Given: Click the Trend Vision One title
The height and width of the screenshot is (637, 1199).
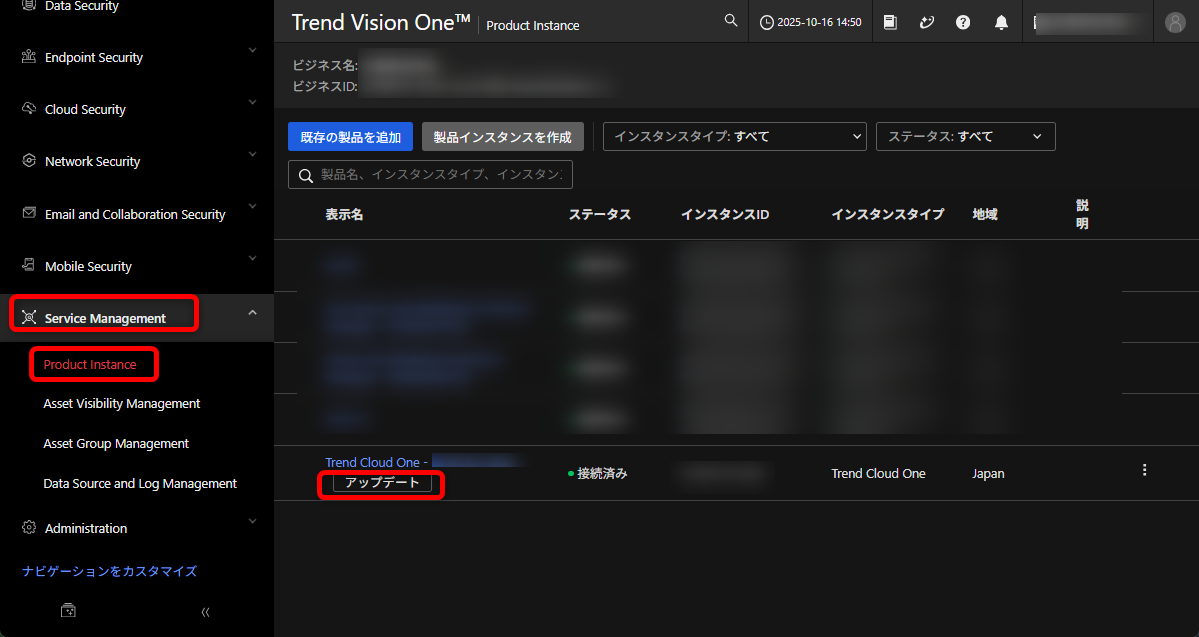Looking at the screenshot, I should 381,22.
